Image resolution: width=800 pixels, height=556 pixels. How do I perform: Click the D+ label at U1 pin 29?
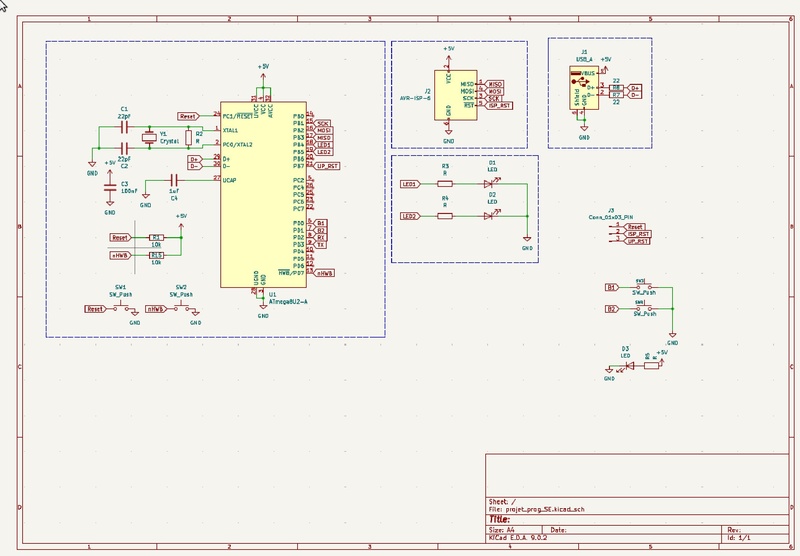point(195,159)
